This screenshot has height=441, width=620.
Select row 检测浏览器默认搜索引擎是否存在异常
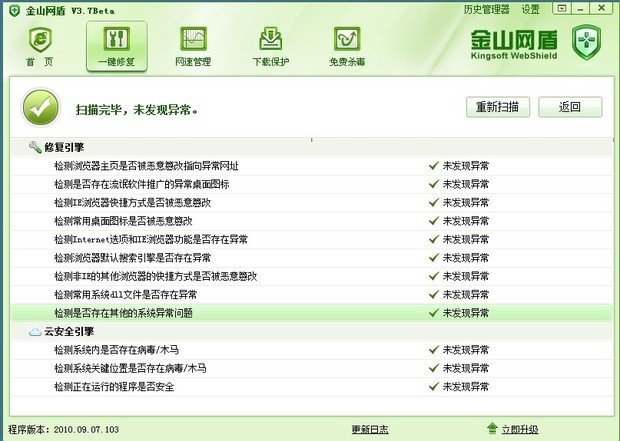(312, 258)
